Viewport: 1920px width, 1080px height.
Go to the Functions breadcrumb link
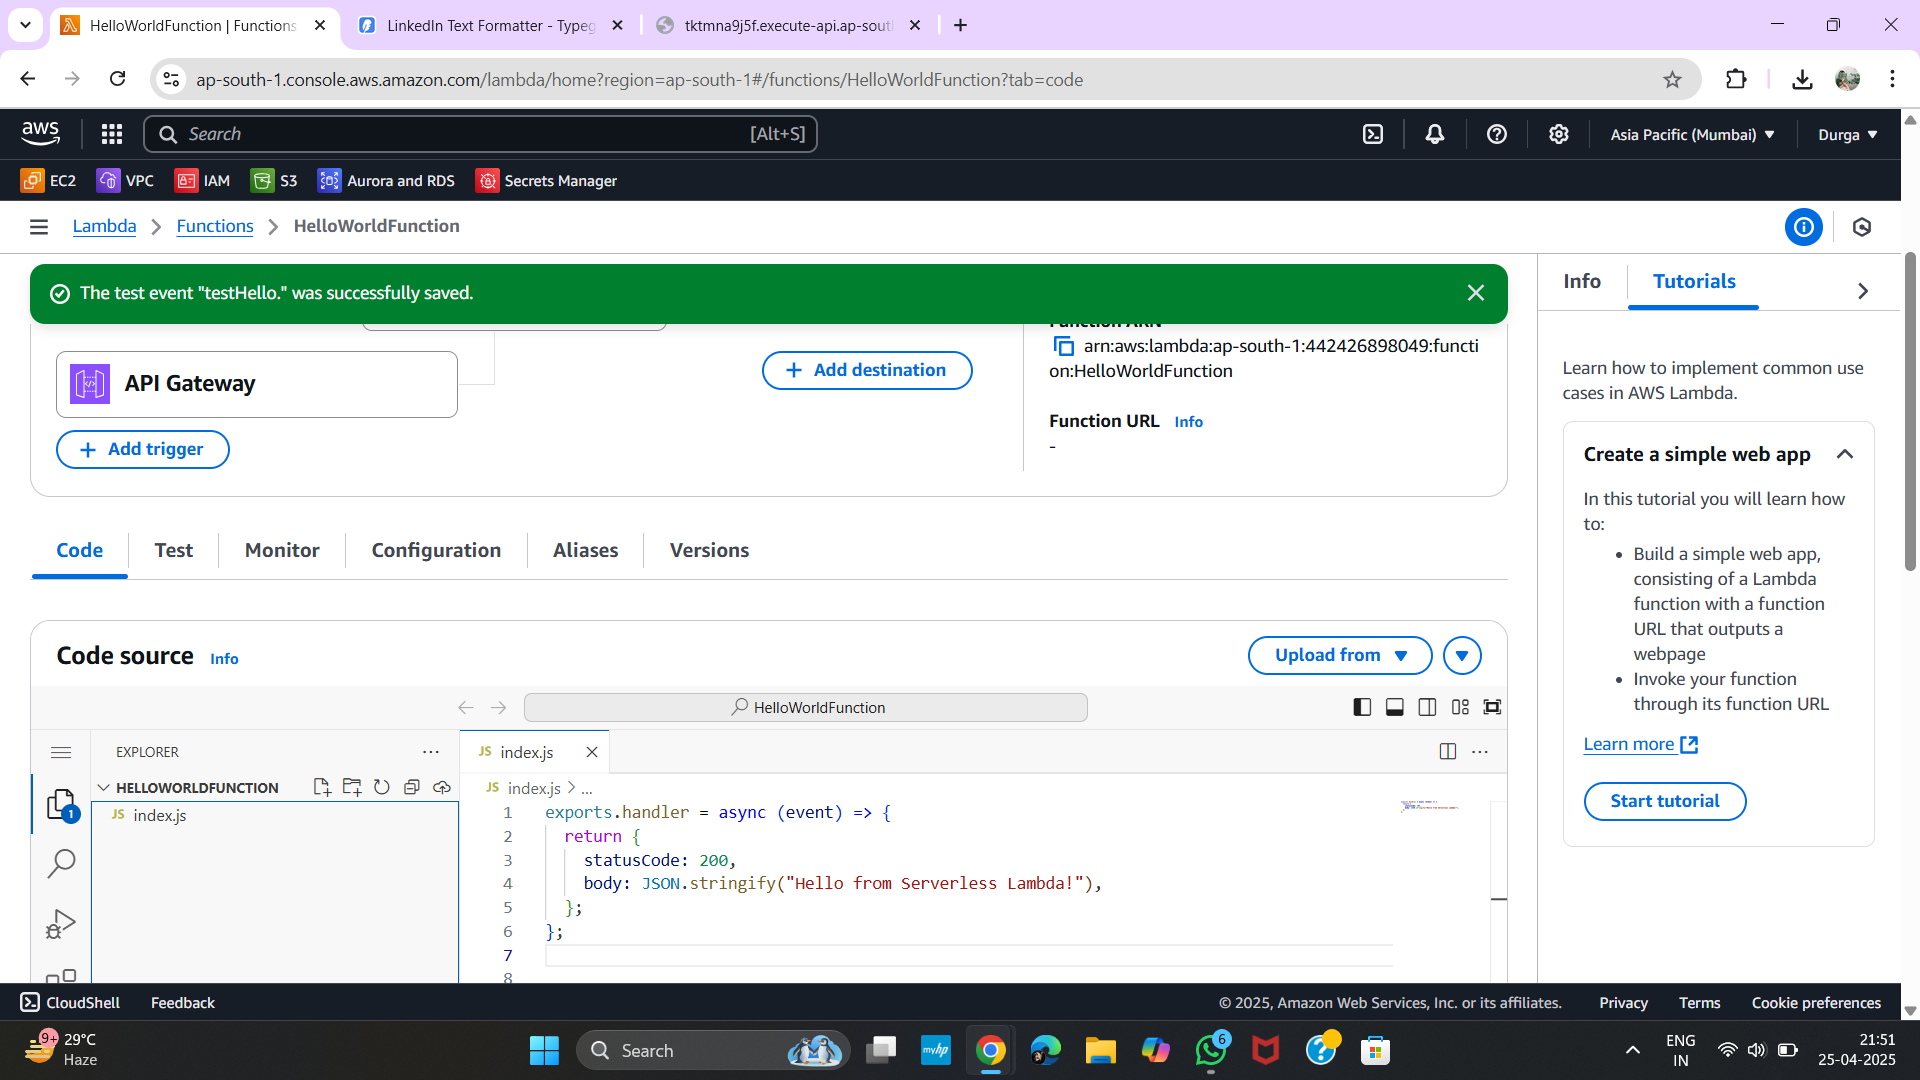tap(215, 227)
